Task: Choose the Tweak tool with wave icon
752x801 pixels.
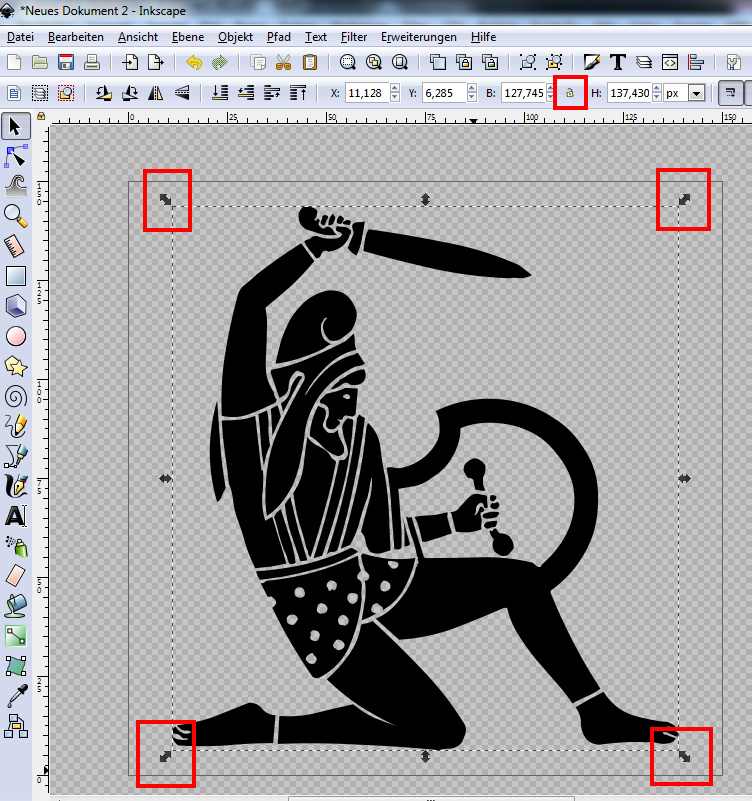Action: coord(16,186)
